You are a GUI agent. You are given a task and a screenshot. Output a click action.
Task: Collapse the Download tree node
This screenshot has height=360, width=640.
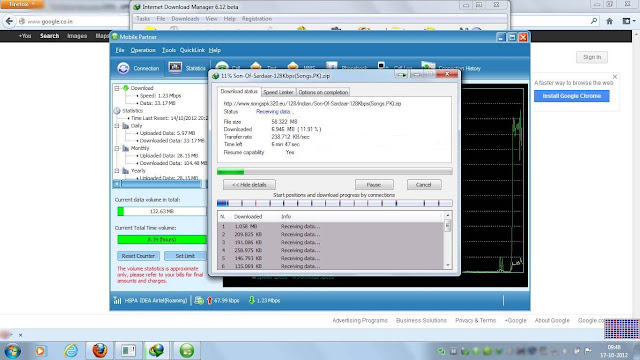[117, 88]
